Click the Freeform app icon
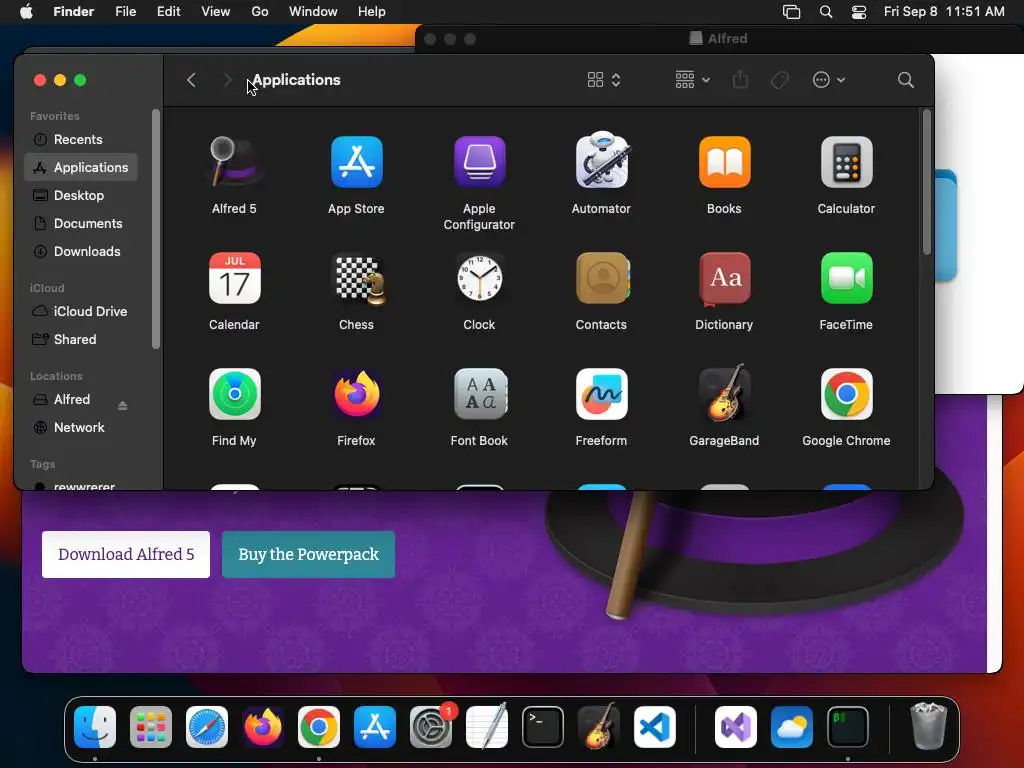1024x768 pixels. 601,394
